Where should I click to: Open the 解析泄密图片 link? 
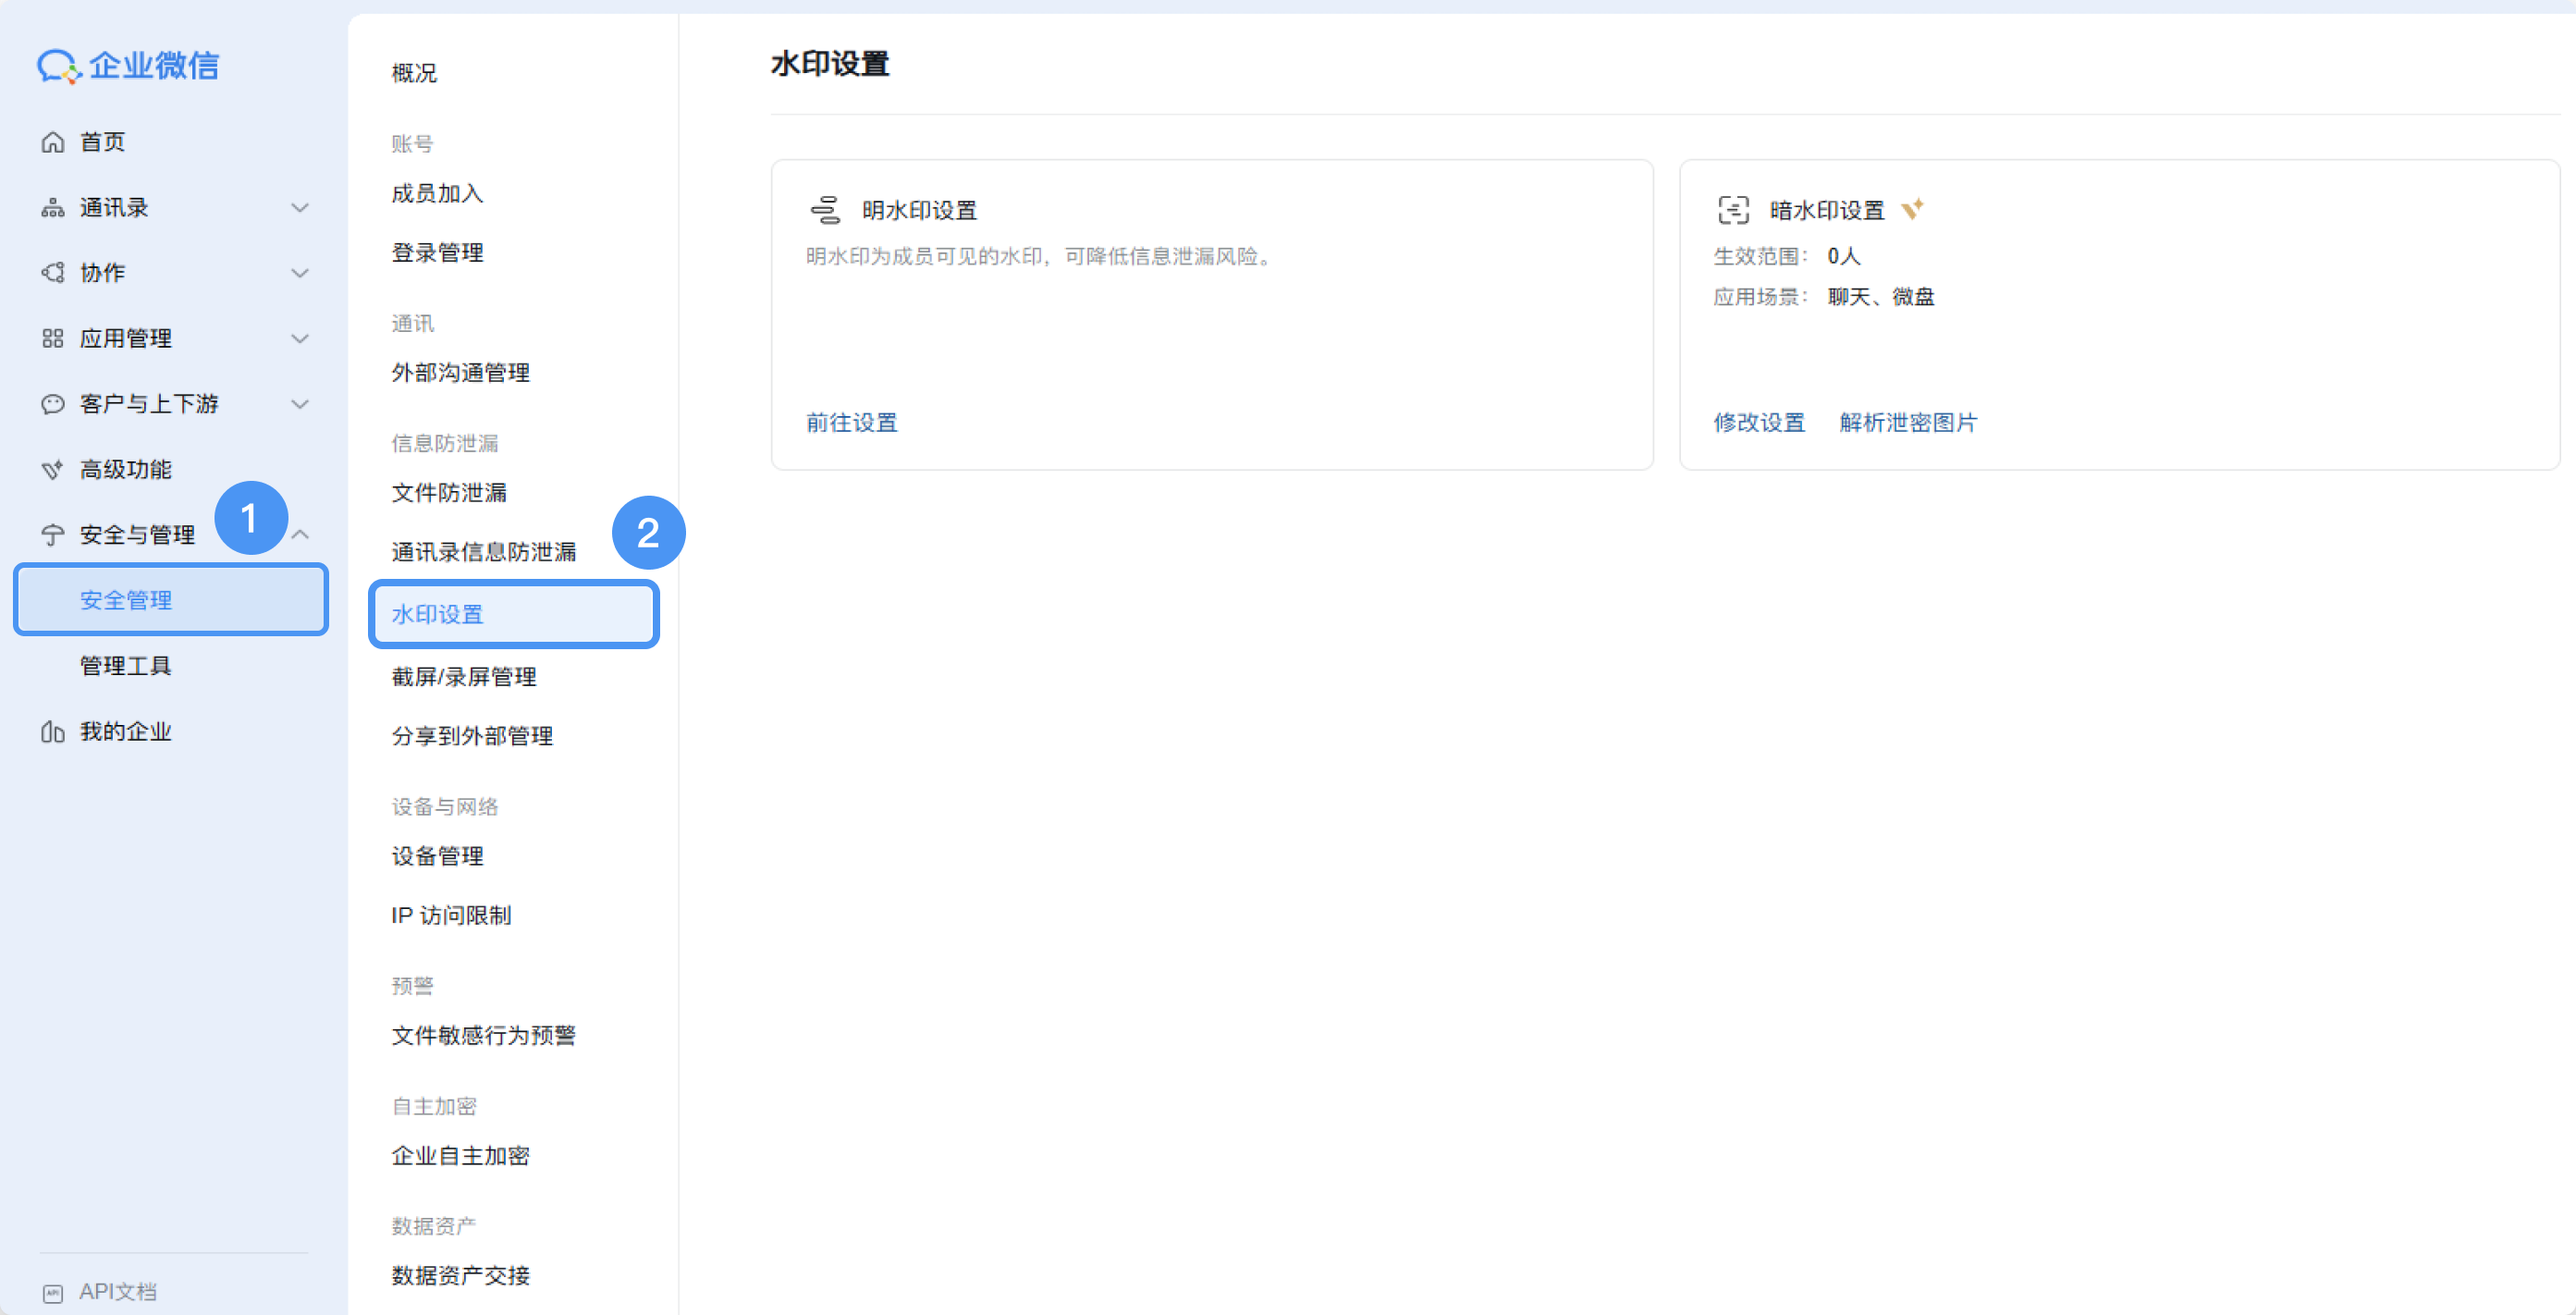coord(1908,423)
